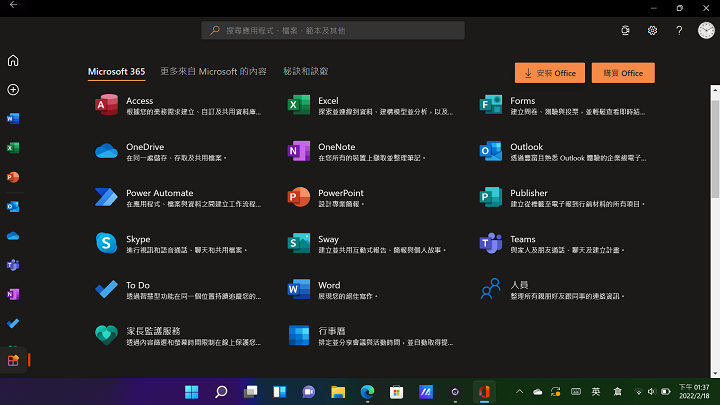Go to Home in the sidebar
Image resolution: width=720 pixels, height=405 pixels.
point(13,61)
